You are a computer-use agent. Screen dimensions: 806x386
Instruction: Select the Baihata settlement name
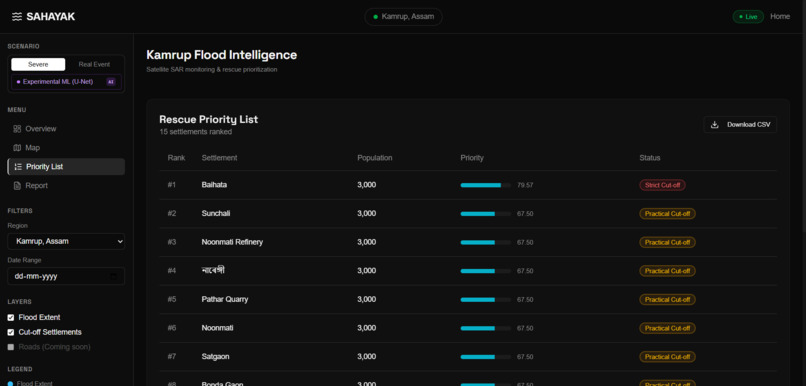214,185
